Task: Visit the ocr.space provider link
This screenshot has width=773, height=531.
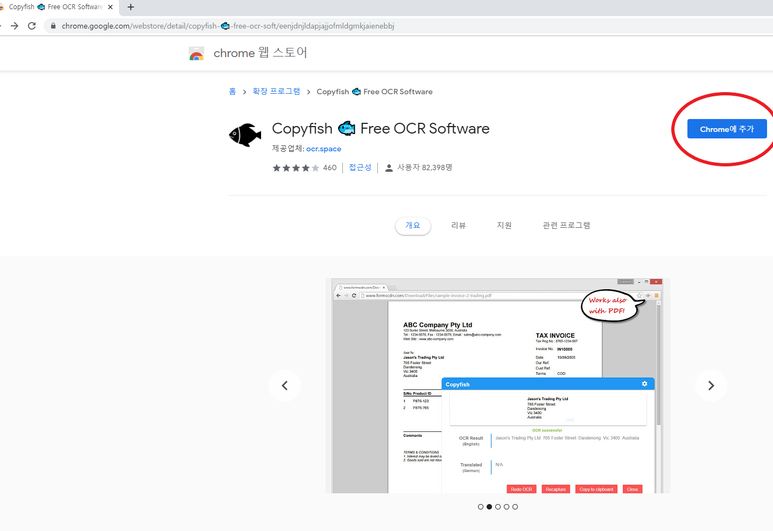Action: (323, 148)
